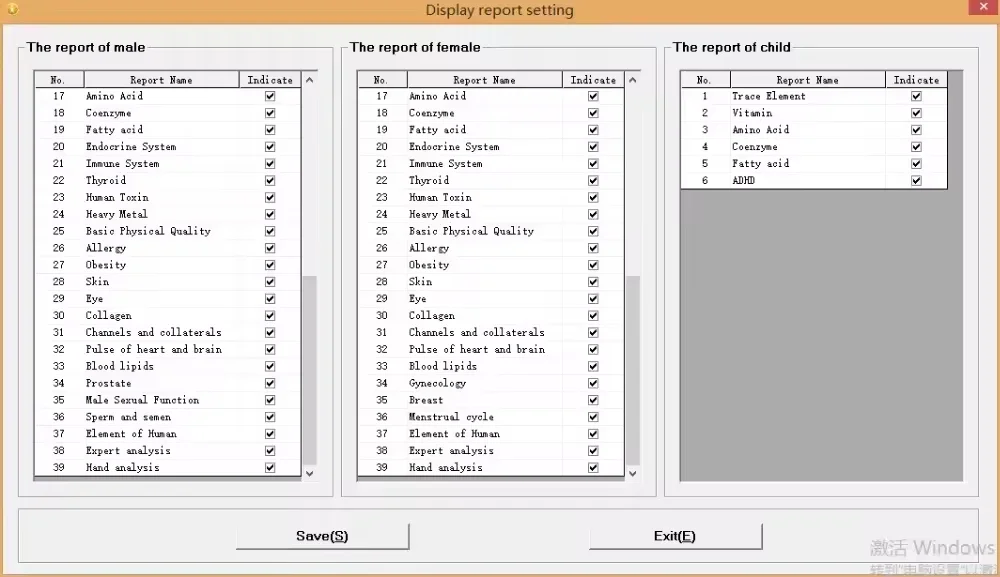Uncheck Vitamin in the child report
Image resolution: width=1000 pixels, height=577 pixels.
pos(916,113)
